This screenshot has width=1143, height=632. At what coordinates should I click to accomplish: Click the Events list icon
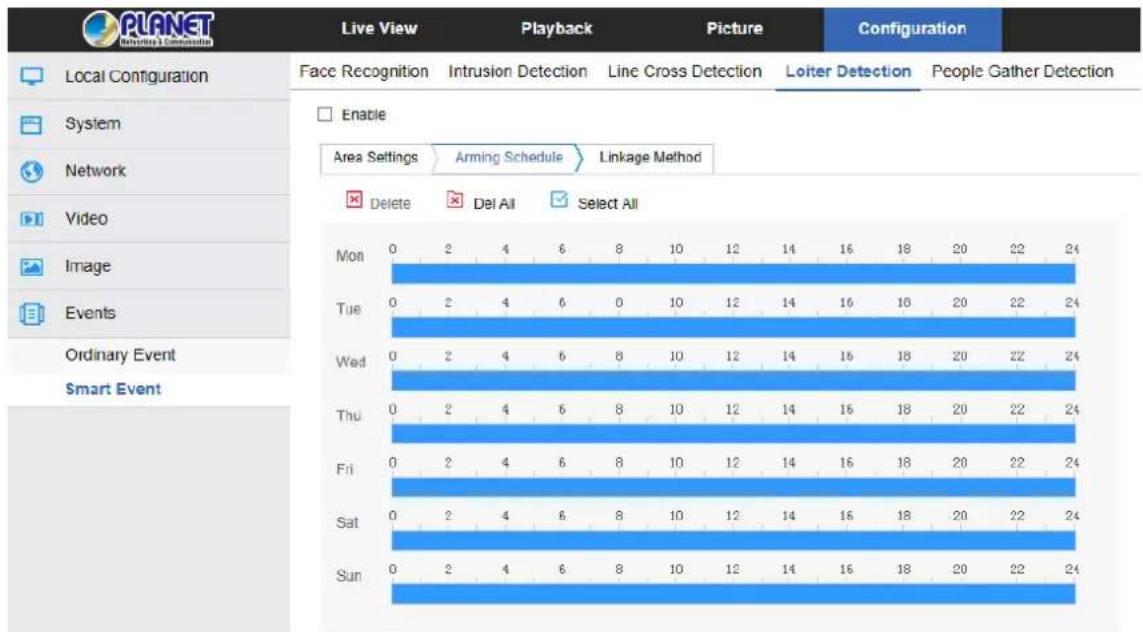tap(31, 313)
